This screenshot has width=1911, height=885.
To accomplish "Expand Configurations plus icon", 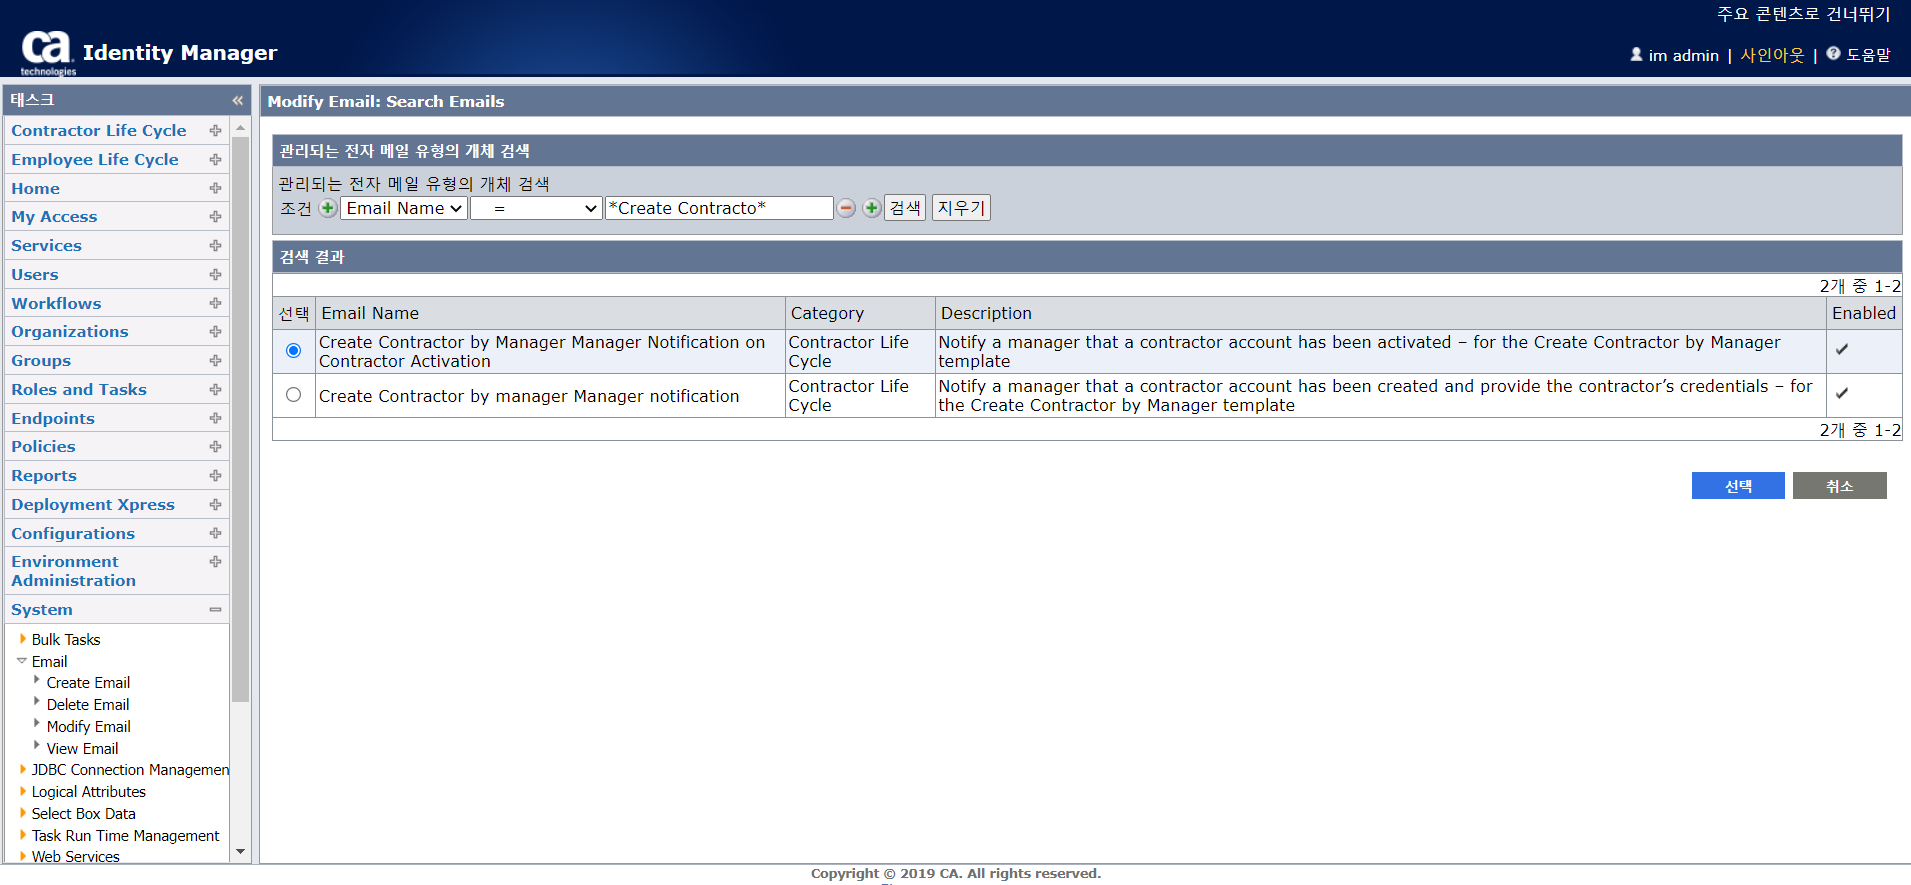I will tap(215, 534).
